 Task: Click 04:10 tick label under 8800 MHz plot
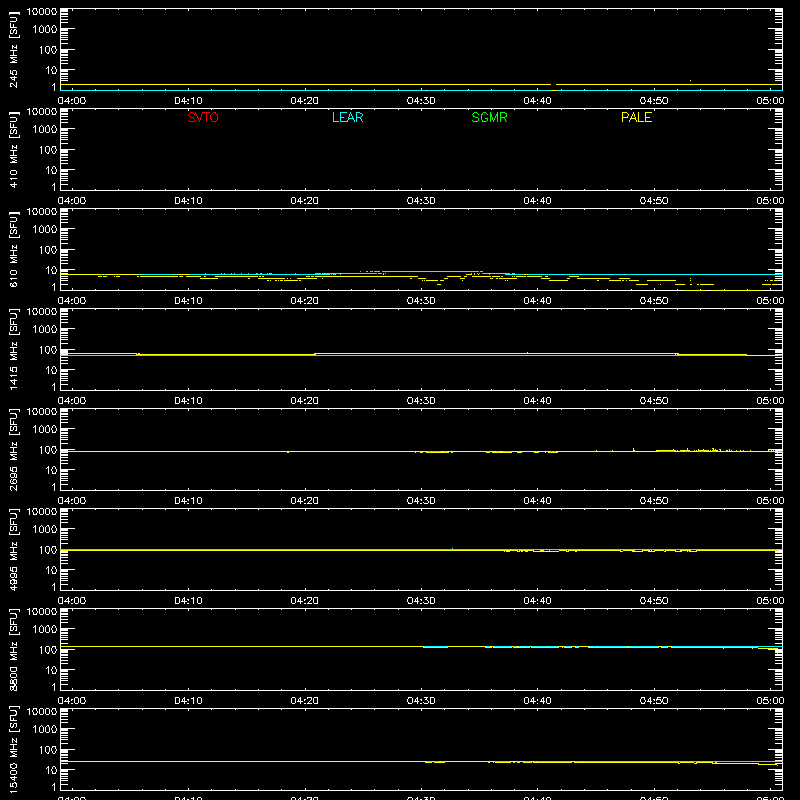click(x=188, y=701)
